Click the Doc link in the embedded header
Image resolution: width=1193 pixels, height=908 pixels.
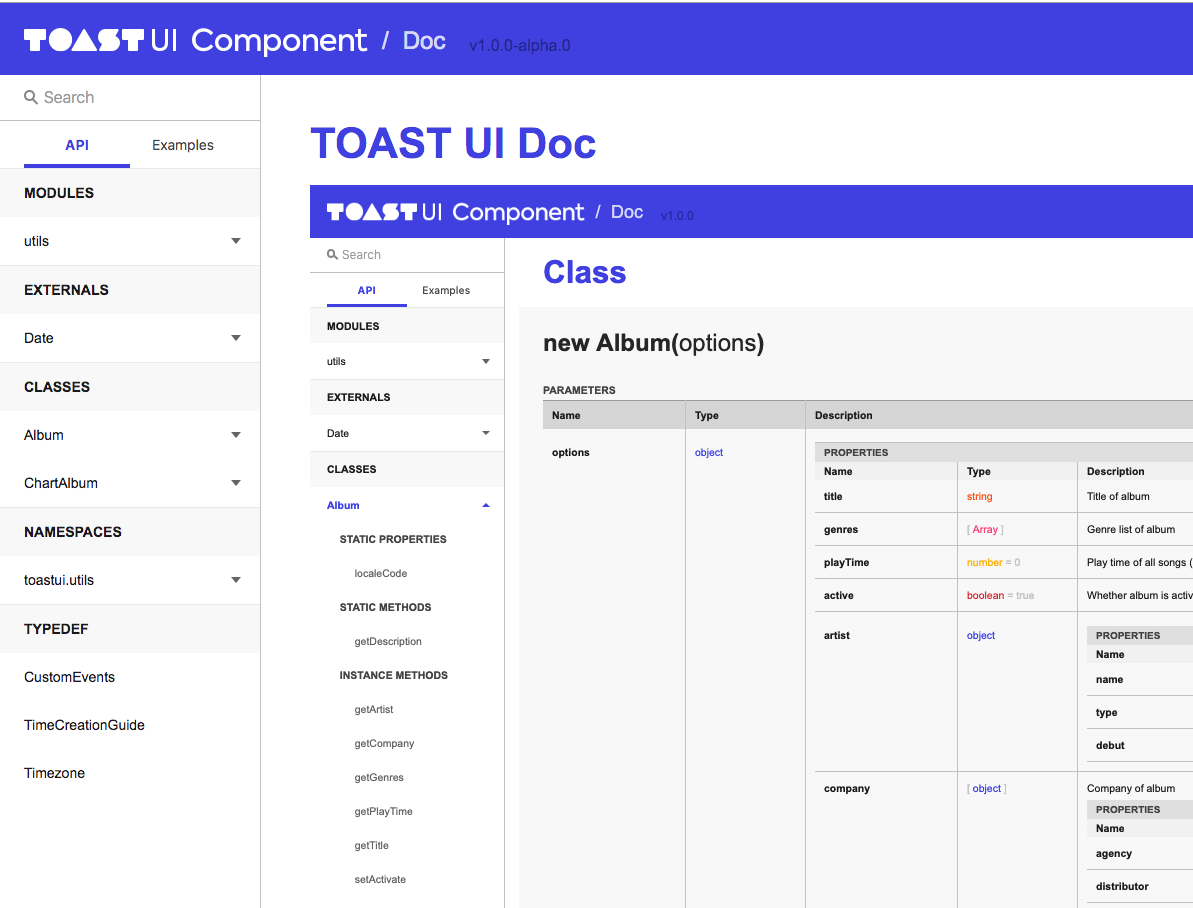(x=627, y=212)
